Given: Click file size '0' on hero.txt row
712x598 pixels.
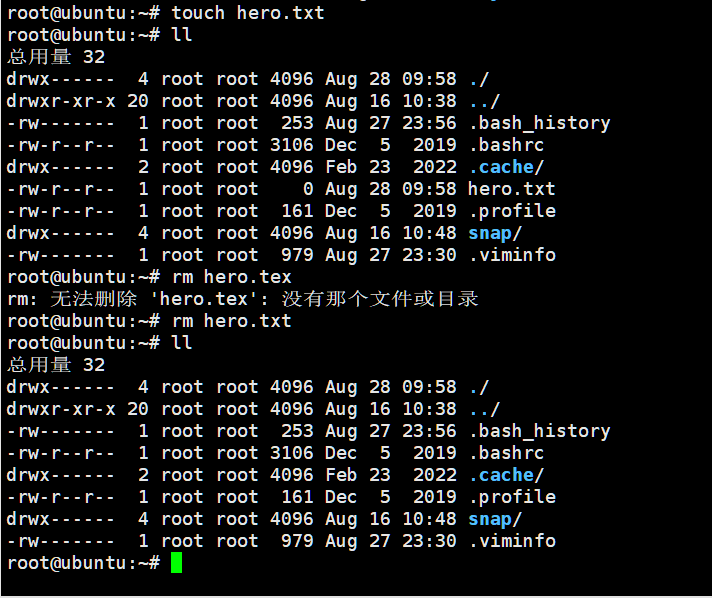Looking at the screenshot, I should (x=308, y=189).
